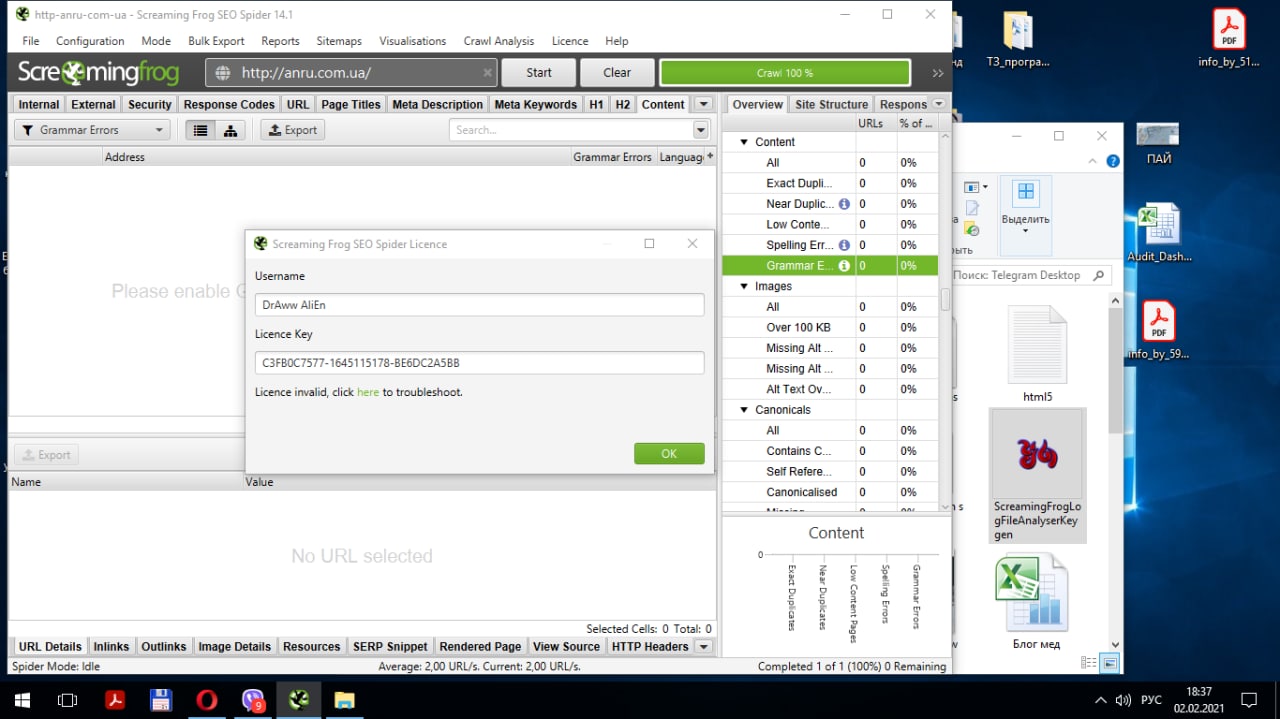This screenshot has width=1280, height=719.
Task: Click info icon beside Near Duplicates
Action: [x=844, y=204]
